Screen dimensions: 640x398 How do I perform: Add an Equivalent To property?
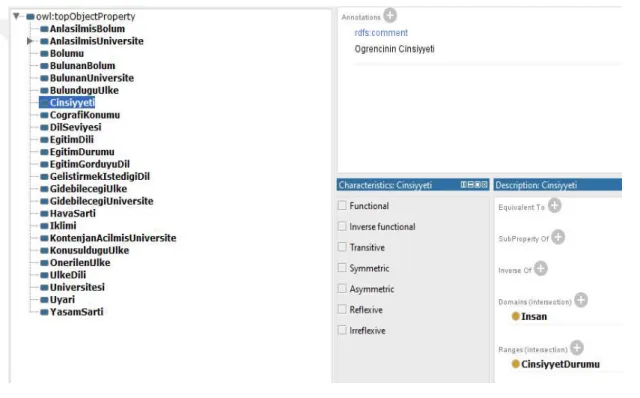(x=554, y=205)
